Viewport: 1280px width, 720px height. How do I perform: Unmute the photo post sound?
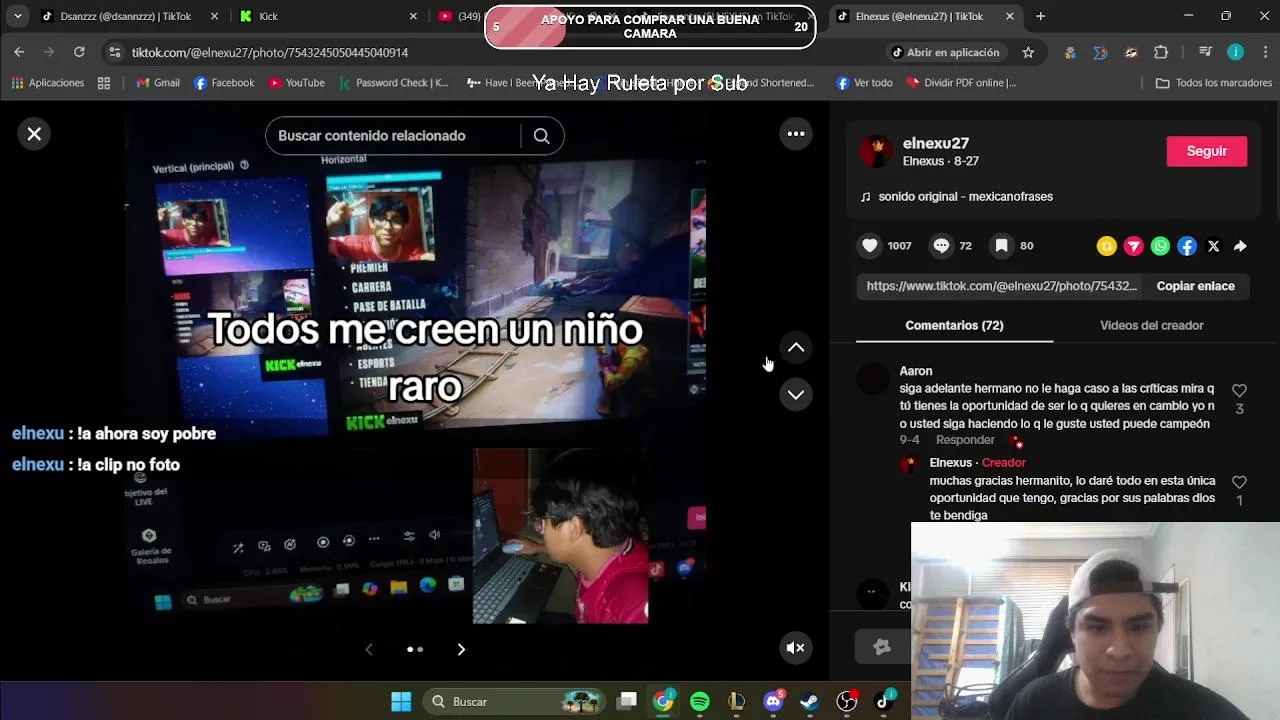(796, 648)
